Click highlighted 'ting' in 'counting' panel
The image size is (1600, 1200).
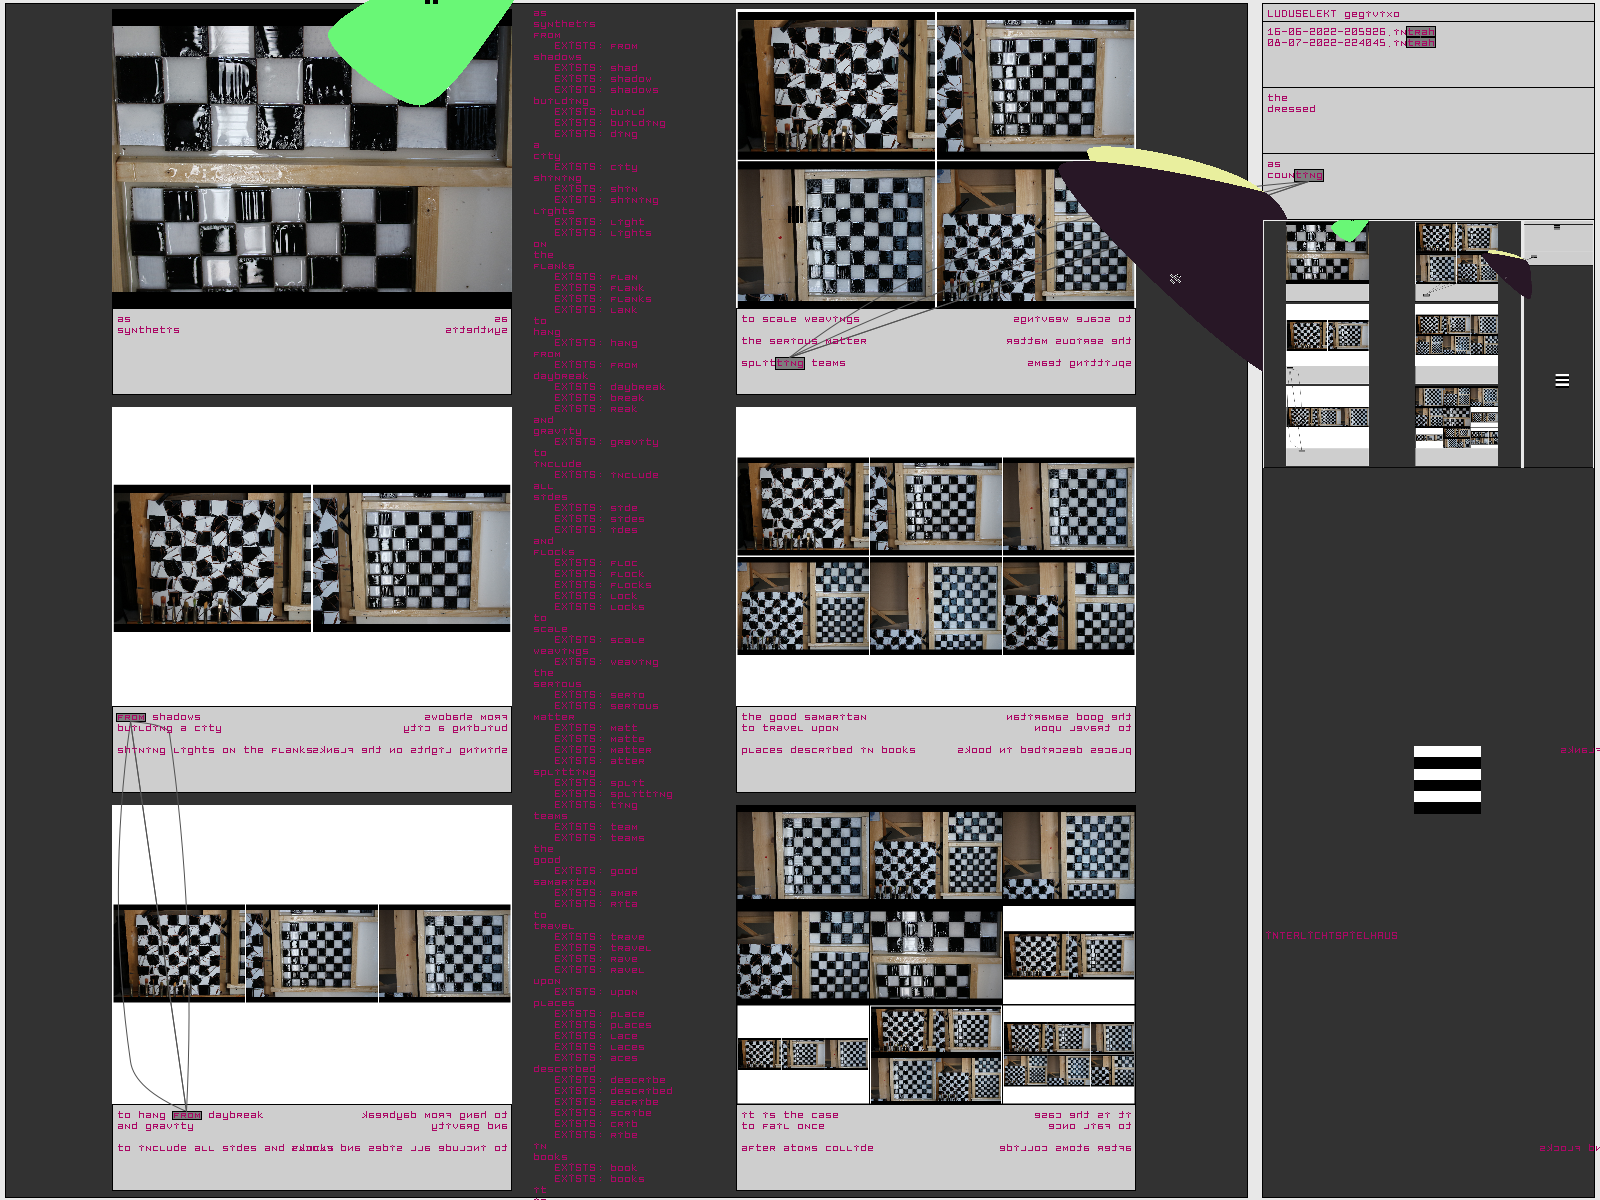(1309, 176)
